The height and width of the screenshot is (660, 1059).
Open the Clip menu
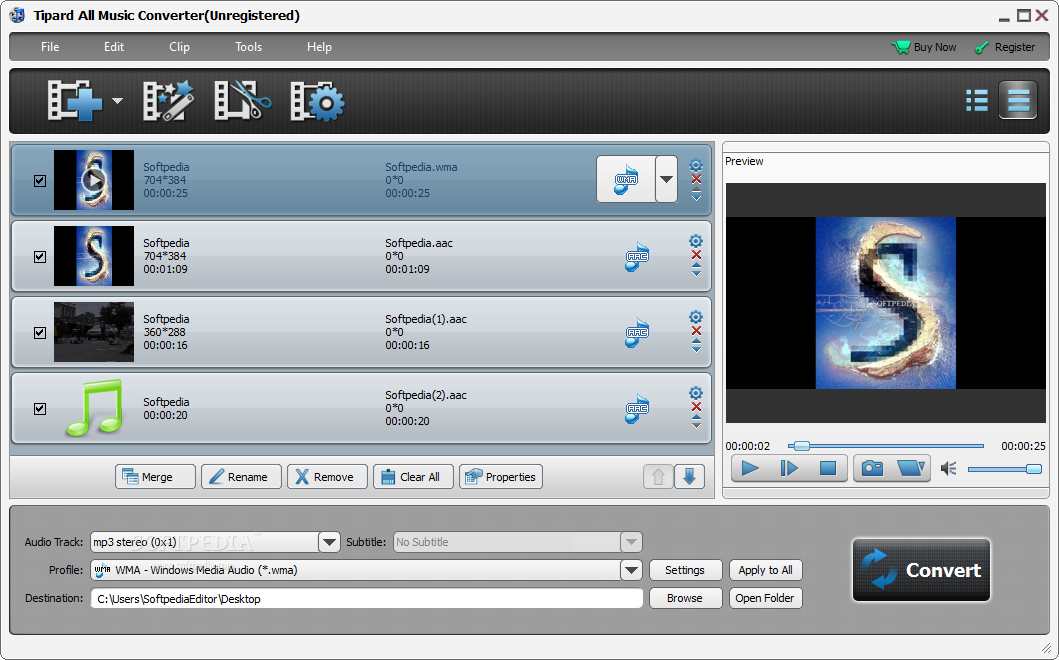[179, 47]
